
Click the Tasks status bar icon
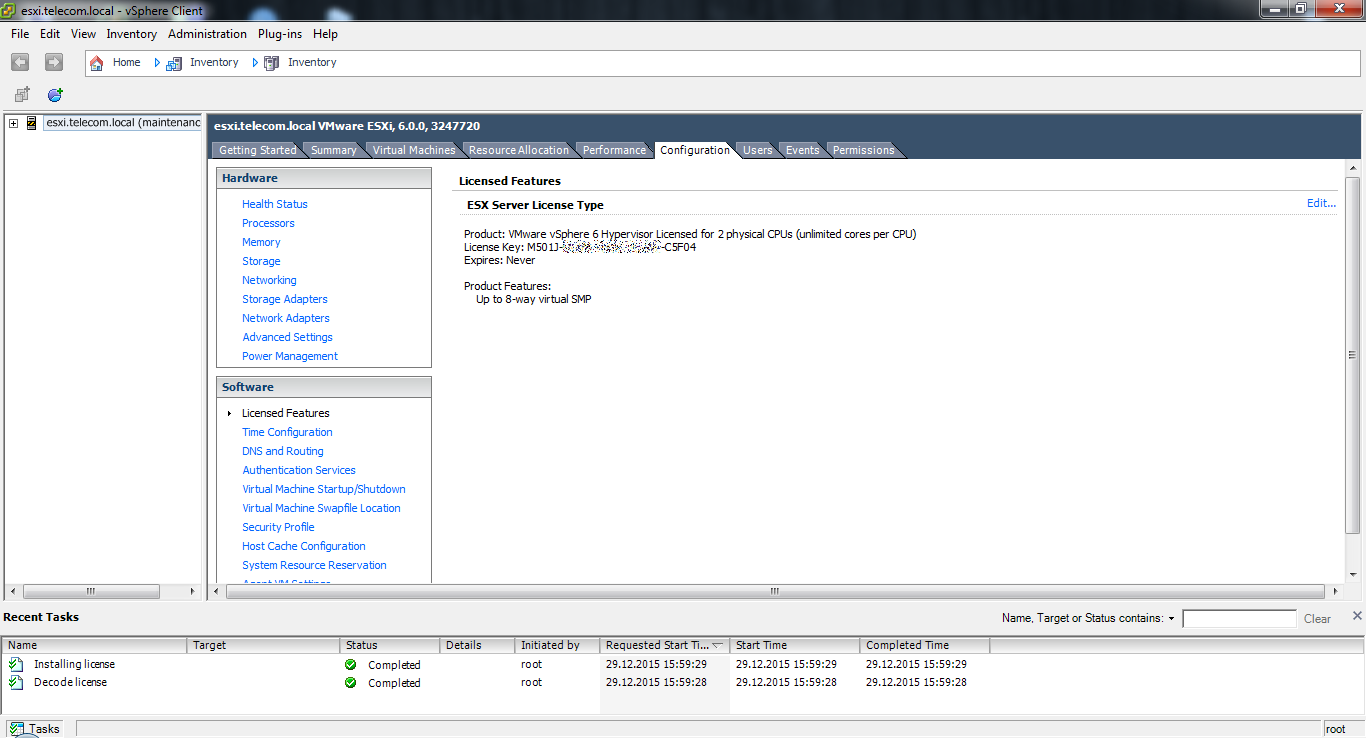coord(17,728)
